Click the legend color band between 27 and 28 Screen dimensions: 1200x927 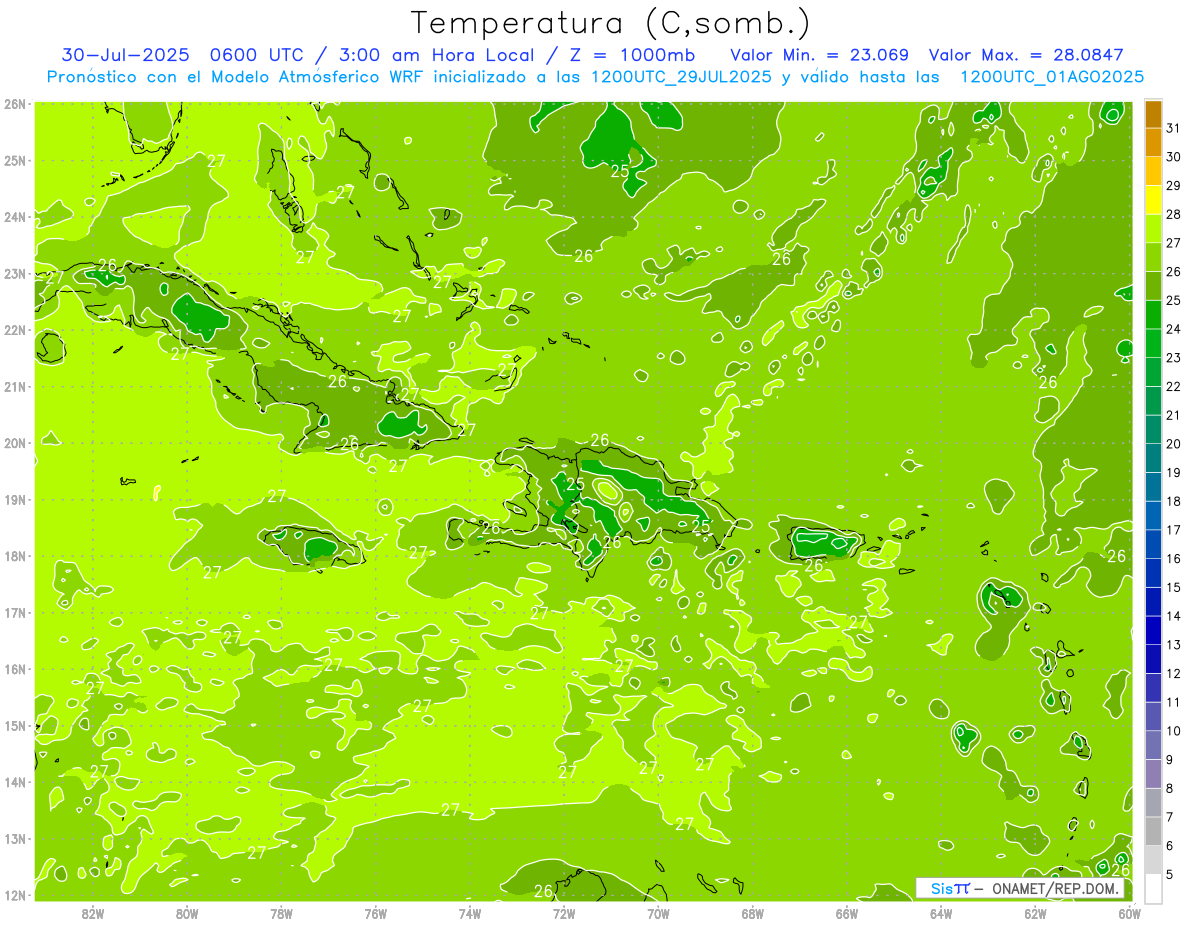pyautogui.click(x=1153, y=229)
